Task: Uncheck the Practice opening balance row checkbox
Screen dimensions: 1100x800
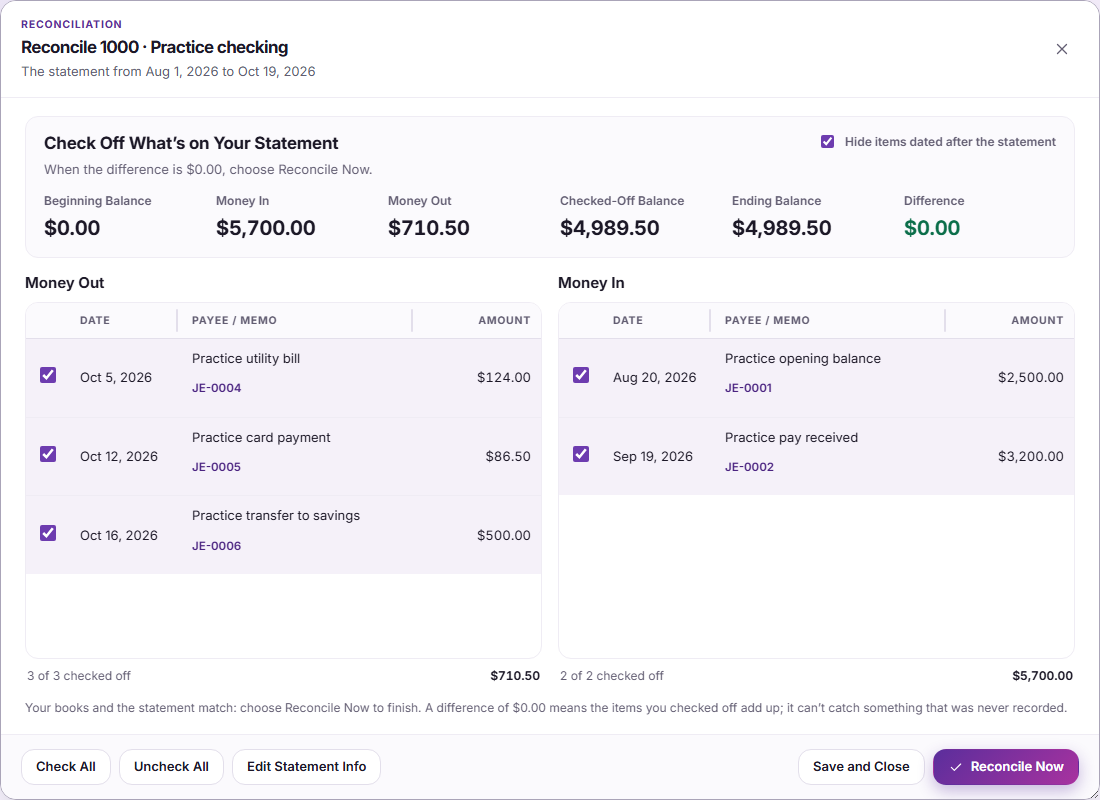Action: tap(581, 375)
